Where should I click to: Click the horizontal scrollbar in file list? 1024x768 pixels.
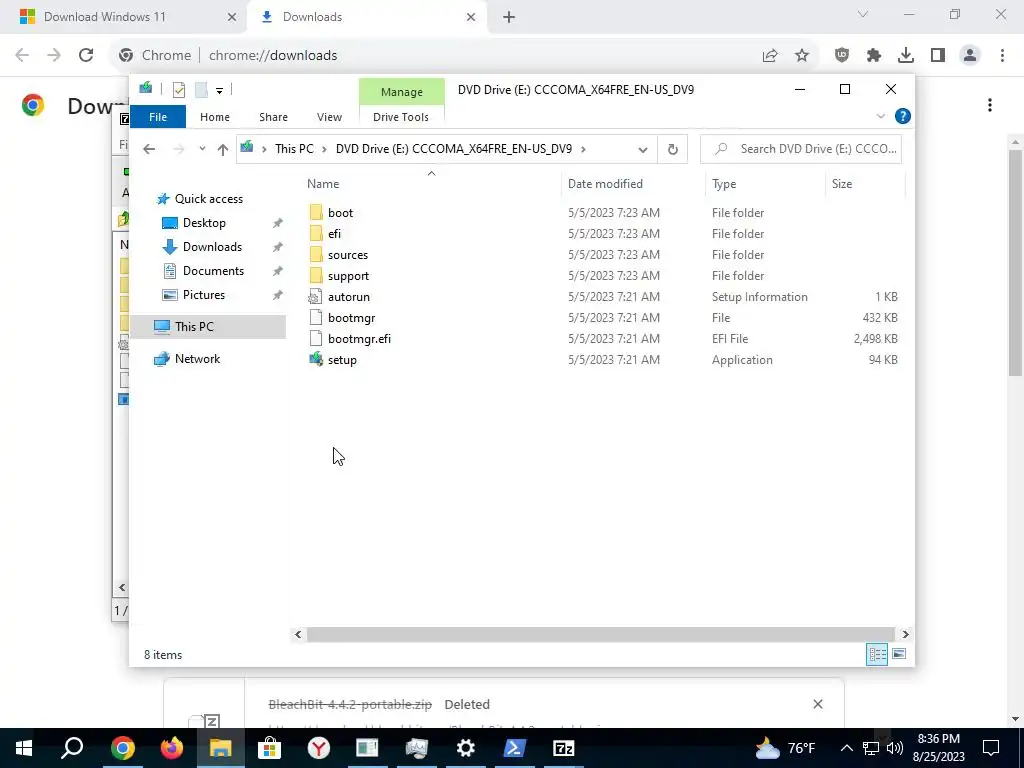coord(600,634)
